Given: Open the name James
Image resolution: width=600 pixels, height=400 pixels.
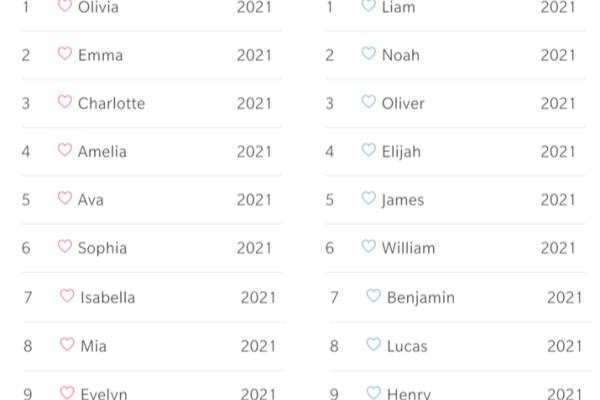Looking at the screenshot, I should (403, 200).
